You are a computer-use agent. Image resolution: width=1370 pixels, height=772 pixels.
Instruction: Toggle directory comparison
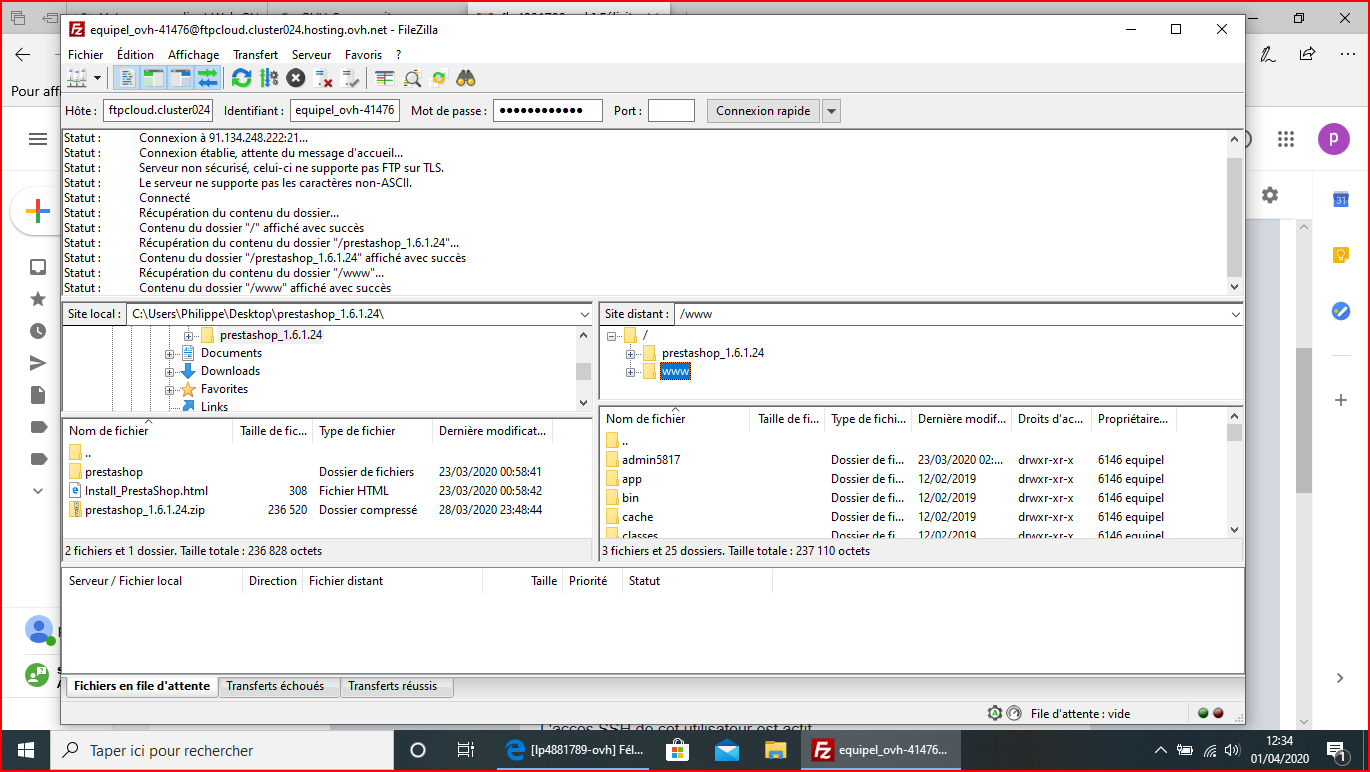(412, 78)
